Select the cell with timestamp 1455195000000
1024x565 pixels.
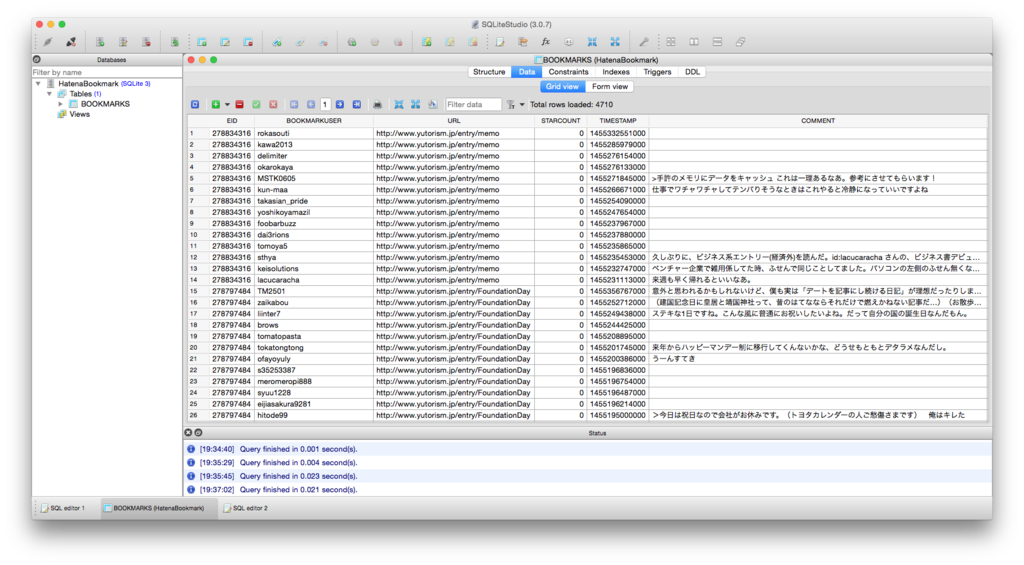[617, 415]
